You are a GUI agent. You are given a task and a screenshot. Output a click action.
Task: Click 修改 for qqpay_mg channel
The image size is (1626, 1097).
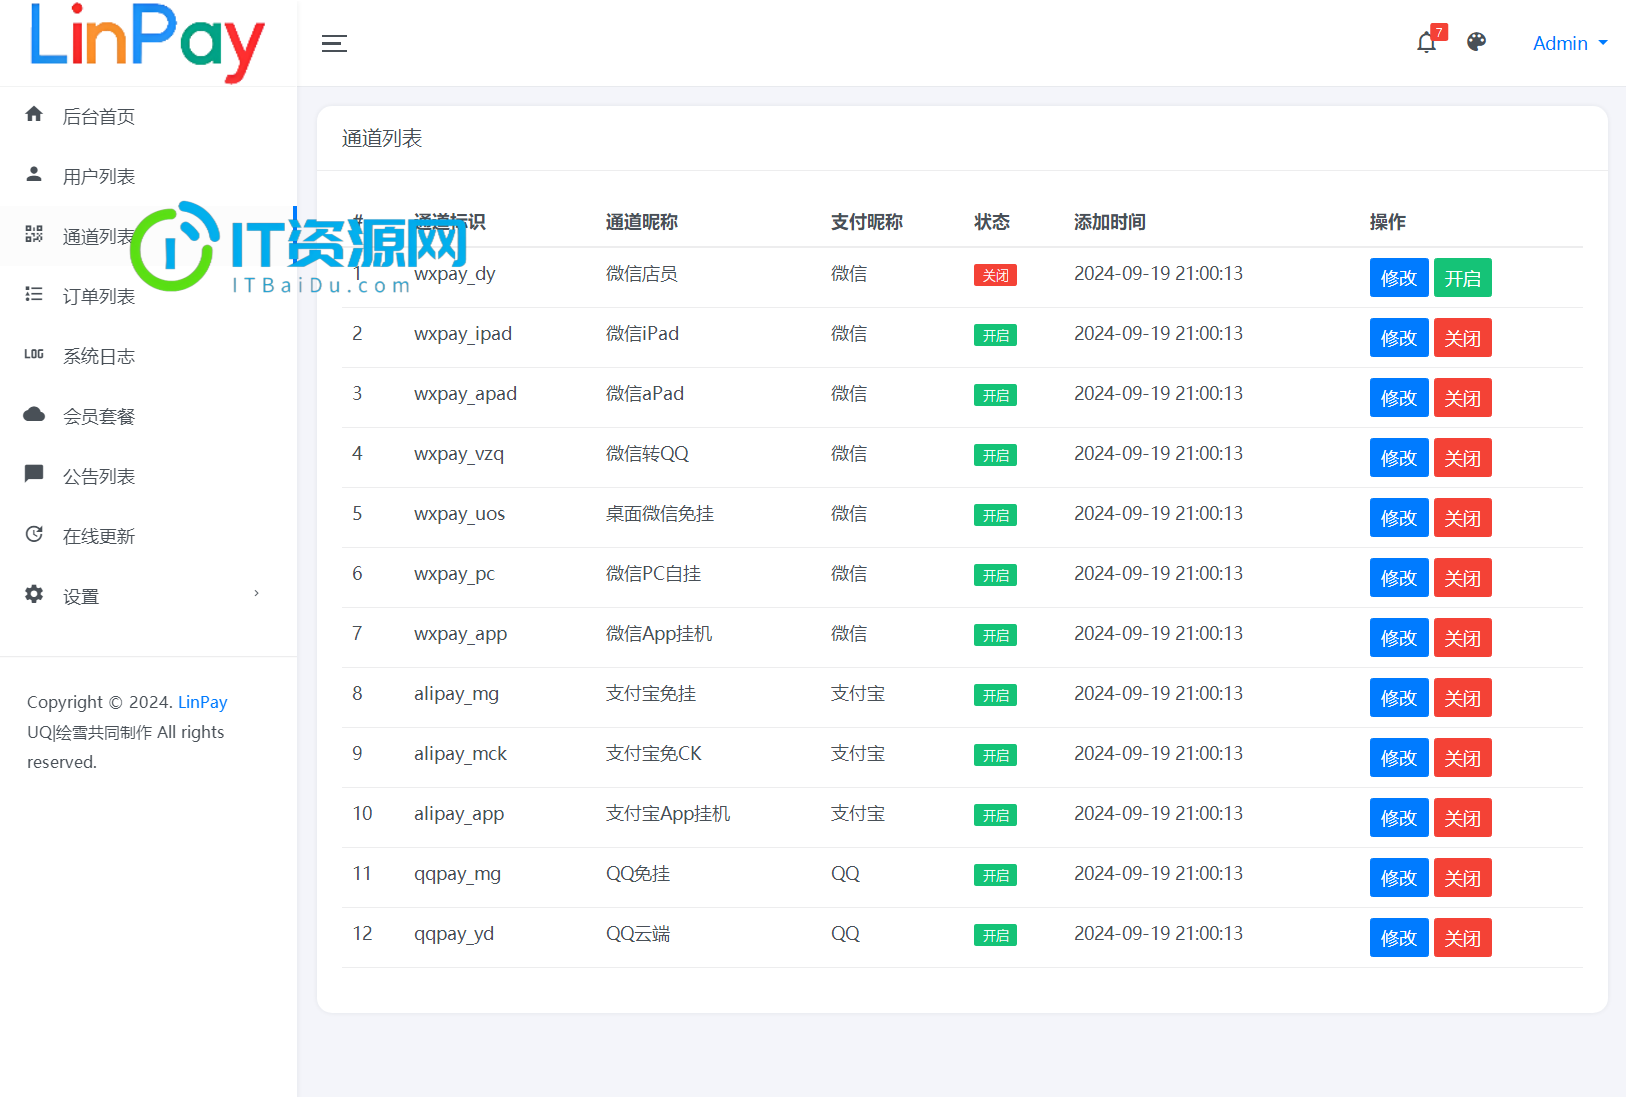click(x=1399, y=878)
